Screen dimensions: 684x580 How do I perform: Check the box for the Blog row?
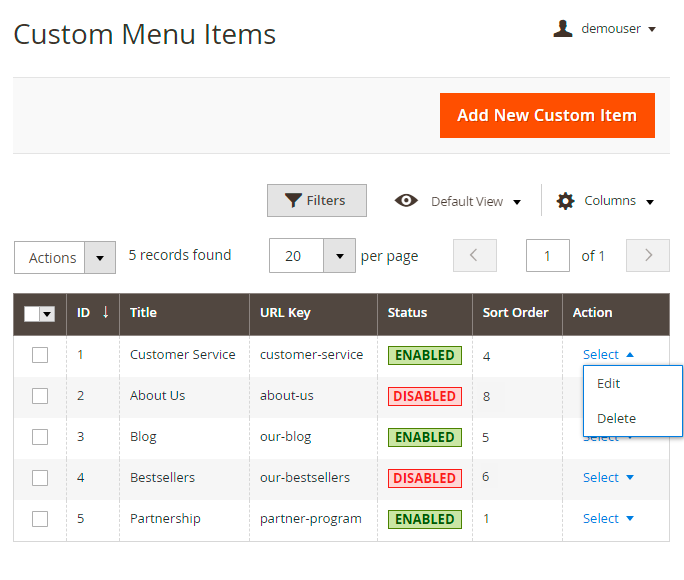click(40, 437)
